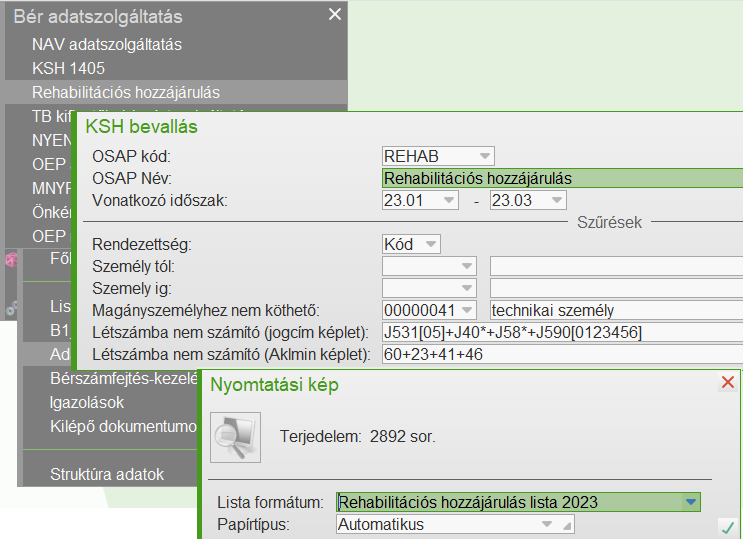Close the Nyomtatási kép dialog

point(728,382)
